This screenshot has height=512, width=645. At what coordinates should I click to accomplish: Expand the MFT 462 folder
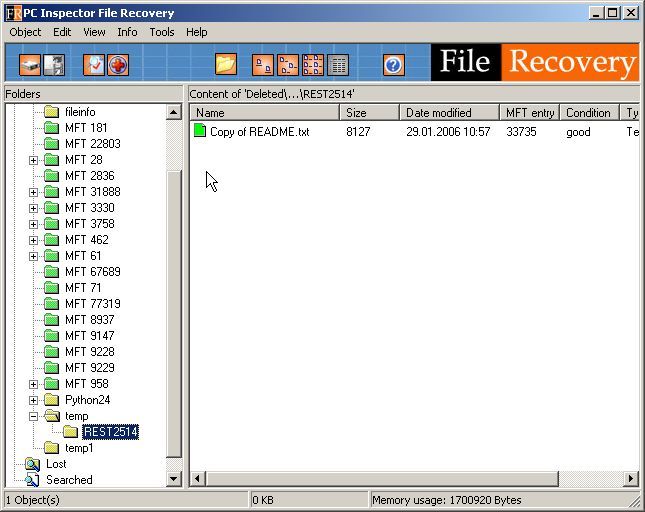33,240
